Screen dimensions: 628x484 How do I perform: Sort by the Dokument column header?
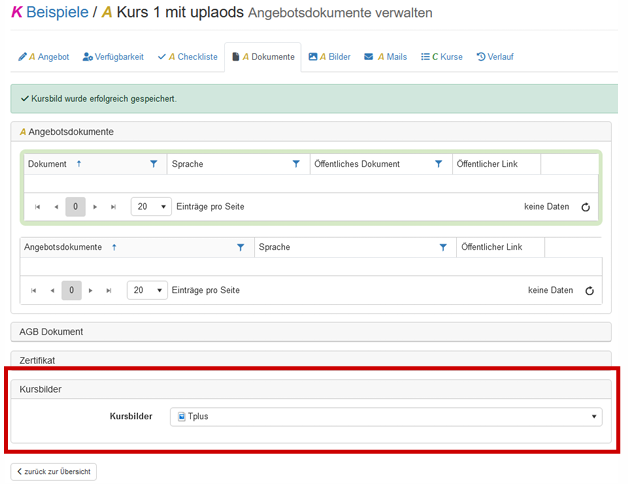[x=48, y=164]
